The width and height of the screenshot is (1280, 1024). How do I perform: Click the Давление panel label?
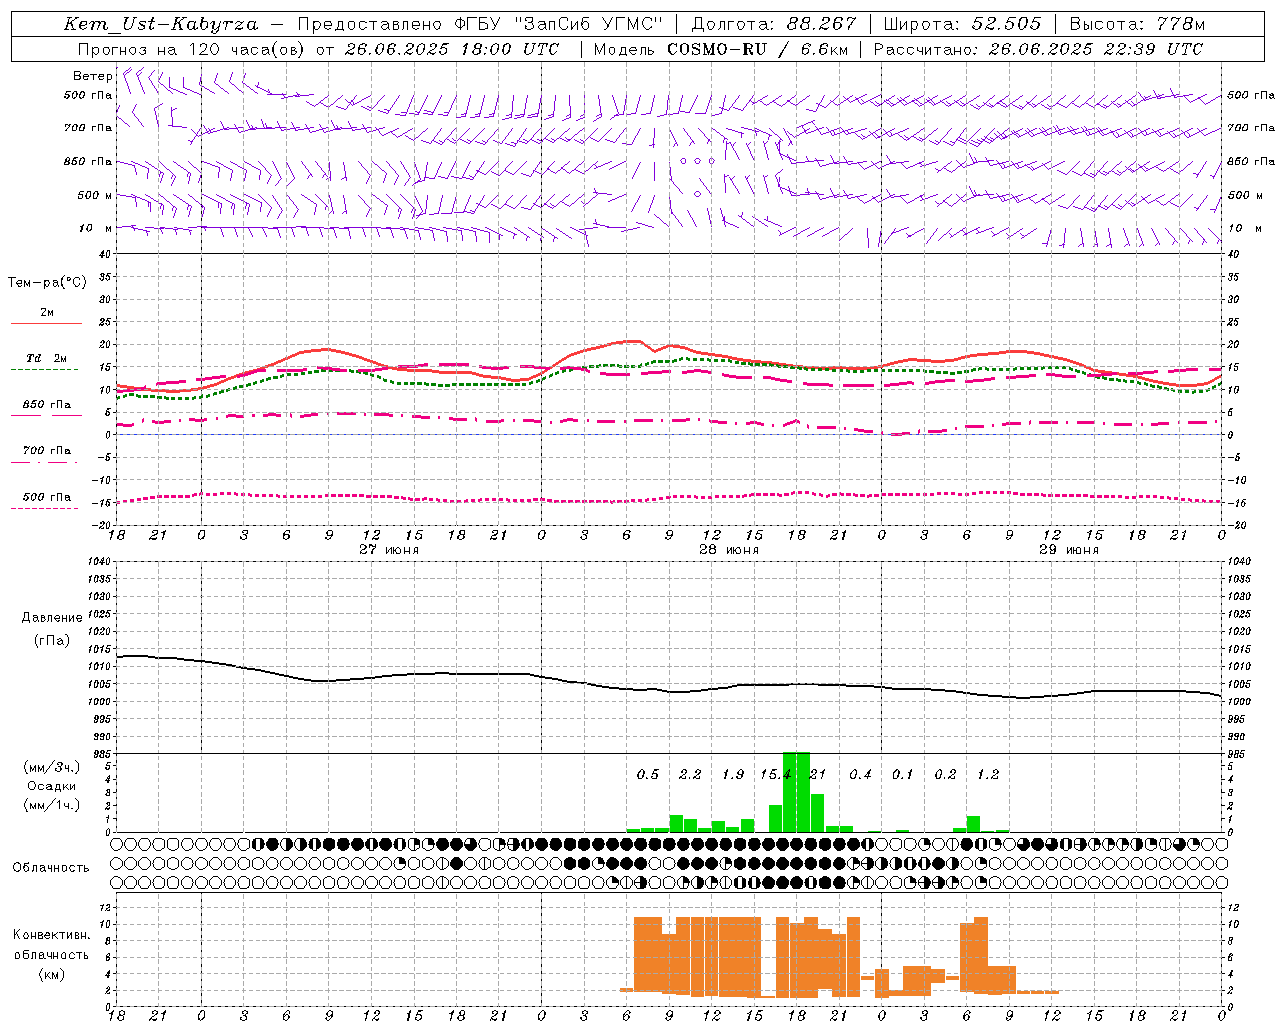coord(52,618)
